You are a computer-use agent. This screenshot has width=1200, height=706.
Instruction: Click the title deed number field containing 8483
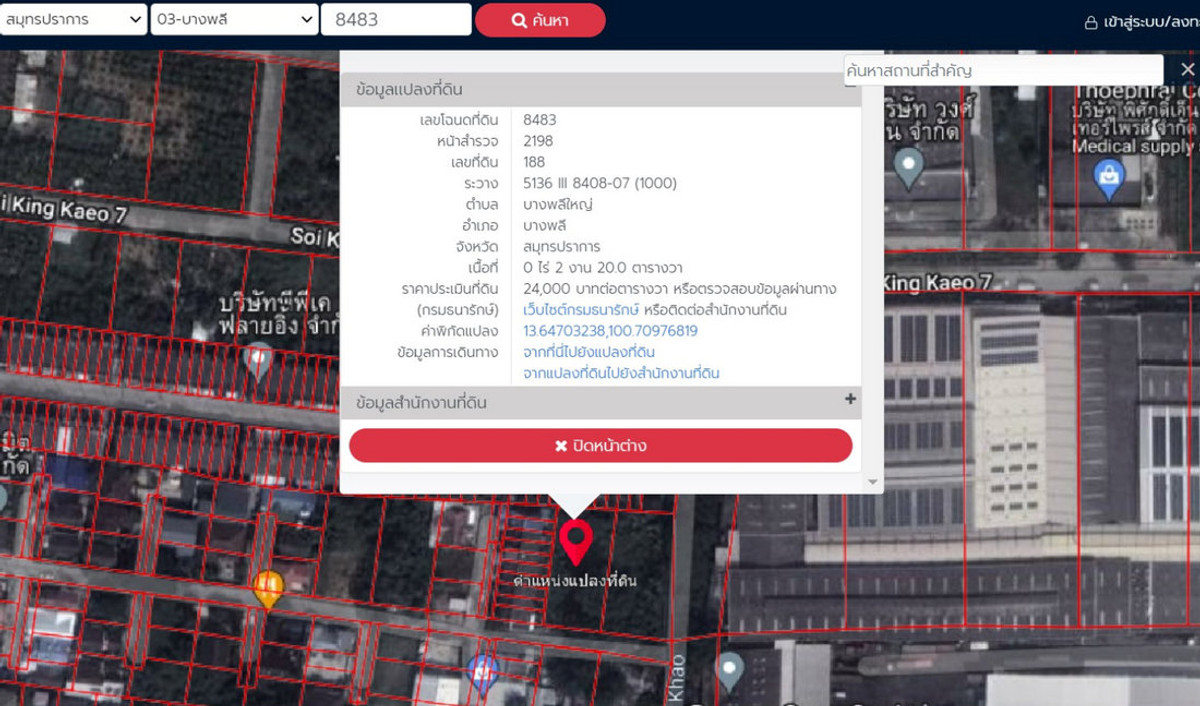[395, 20]
